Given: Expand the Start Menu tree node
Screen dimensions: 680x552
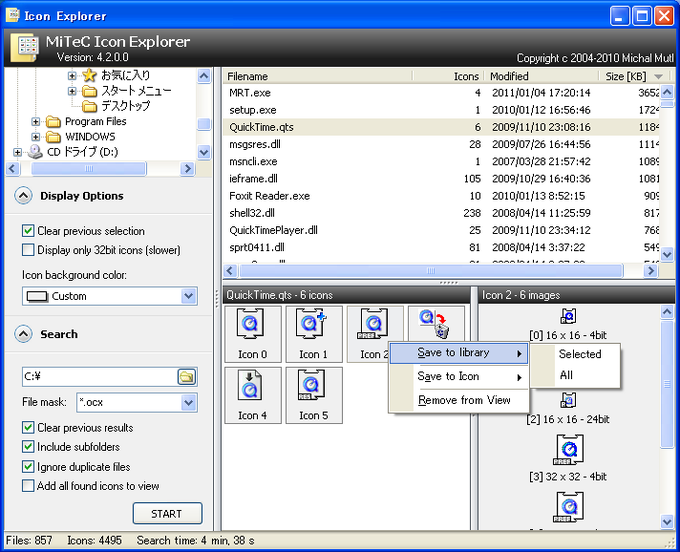Looking at the screenshot, I should click(x=72, y=91).
